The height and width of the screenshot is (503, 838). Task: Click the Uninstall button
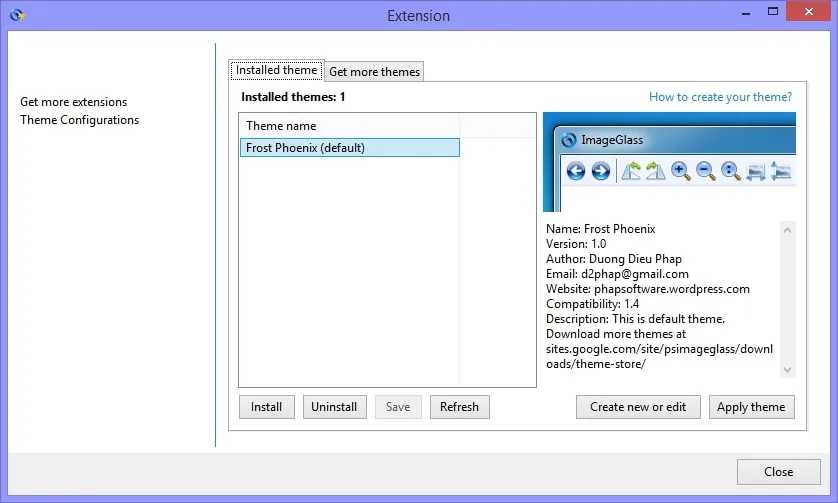click(x=334, y=407)
